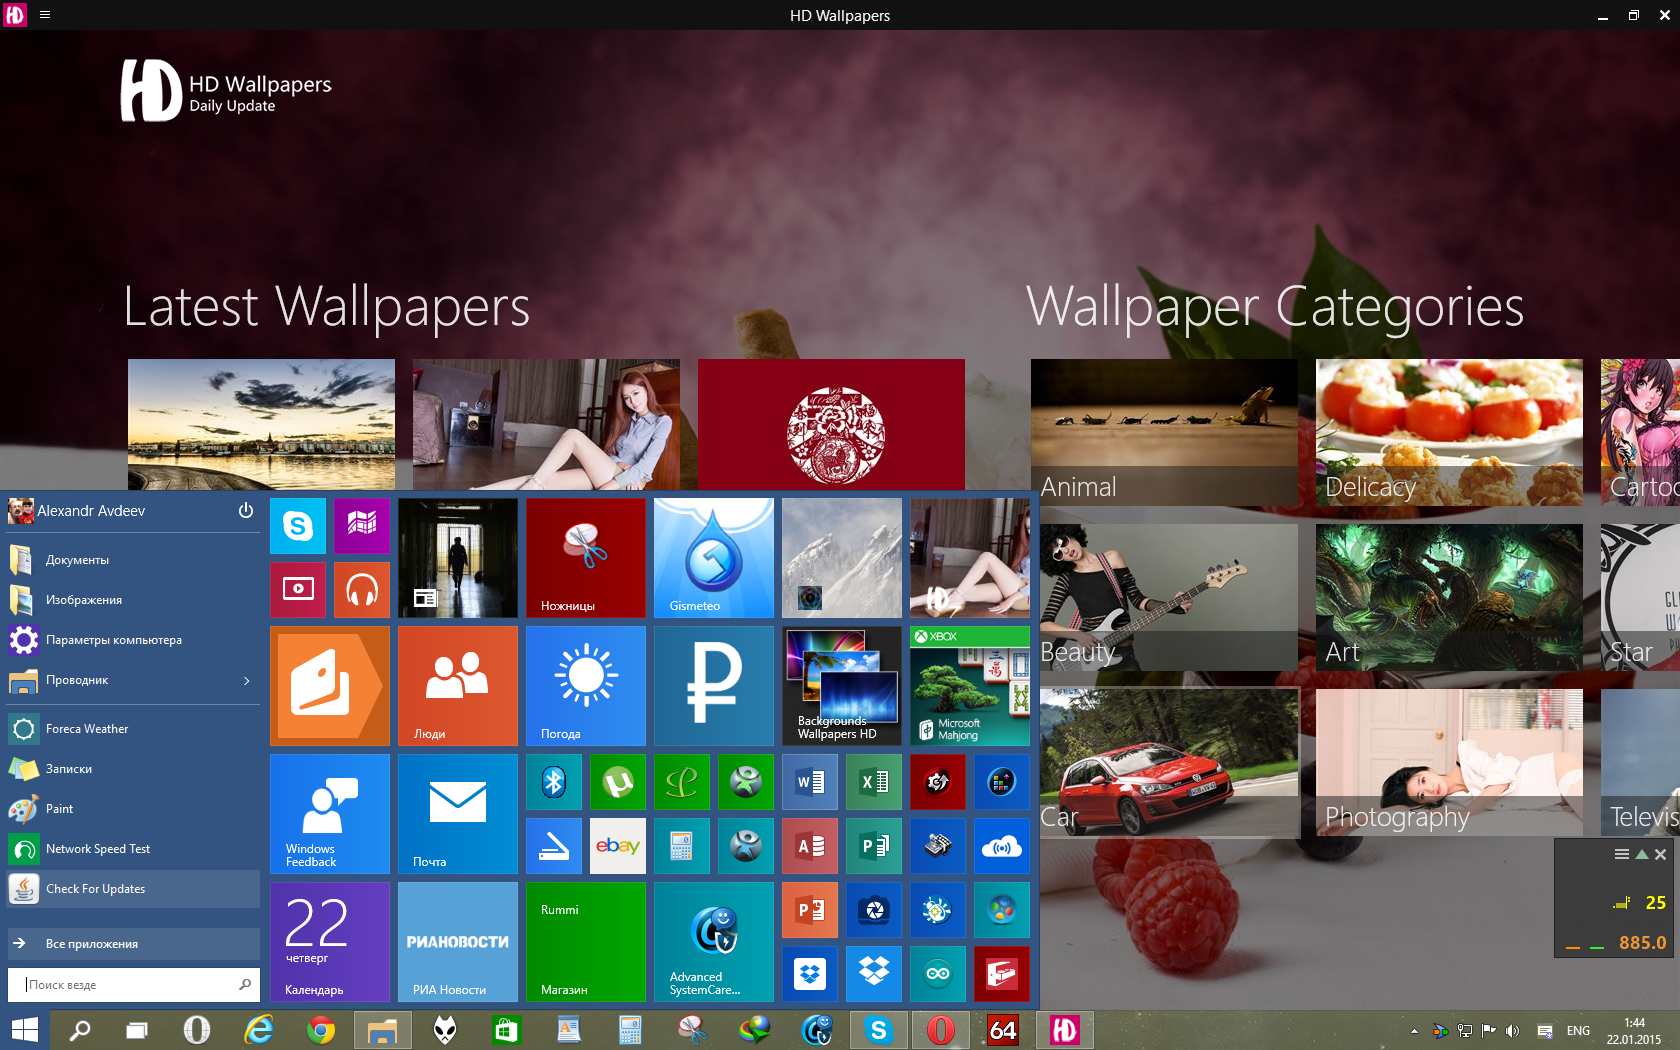This screenshot has width=1680, height=1050.
Task: Open the Advanced SystemCare tile
Action: [714, 942]
